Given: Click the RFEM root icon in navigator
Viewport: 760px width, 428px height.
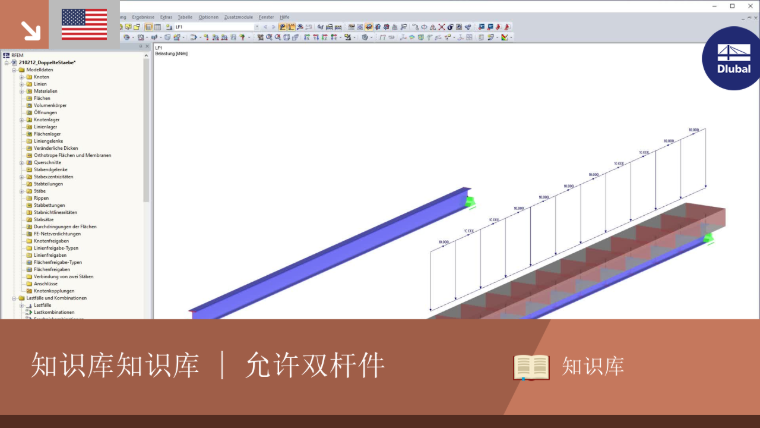Looking at the screenshot, I should pos(6,55).
